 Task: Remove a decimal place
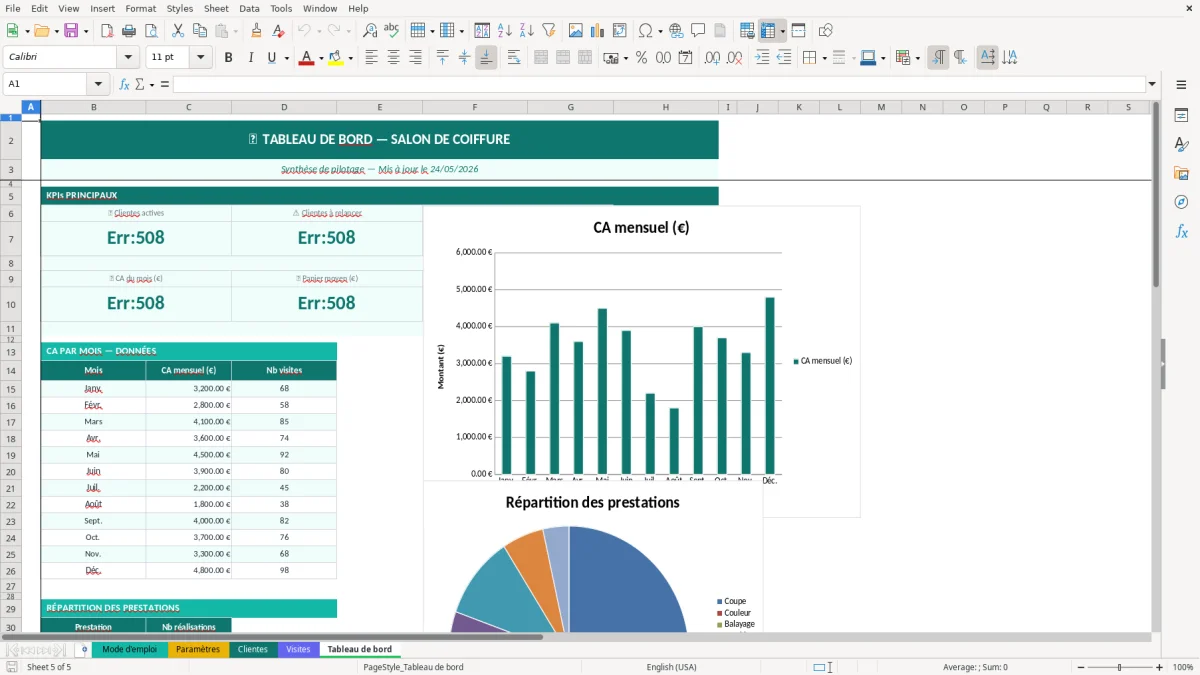pyautogui.click(x=735, y=58)
